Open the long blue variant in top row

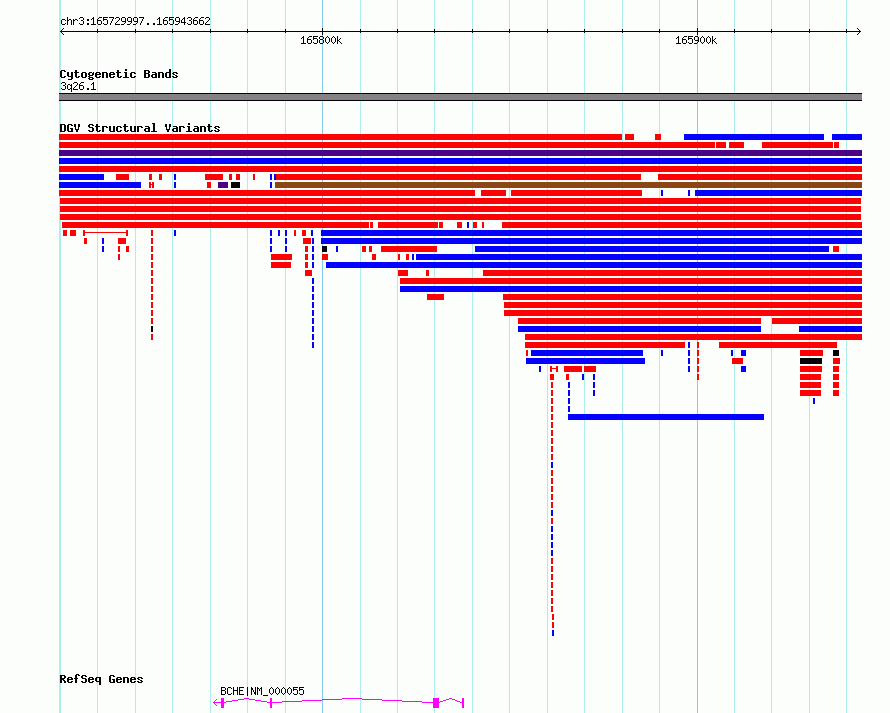754,137
